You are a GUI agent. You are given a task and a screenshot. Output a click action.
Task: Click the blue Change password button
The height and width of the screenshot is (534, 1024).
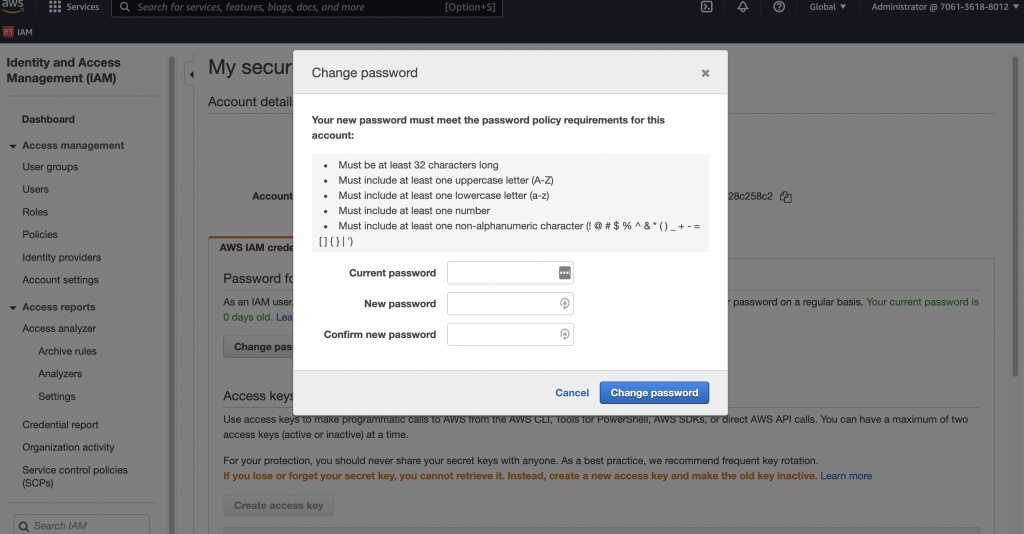[x=654, y=393]
